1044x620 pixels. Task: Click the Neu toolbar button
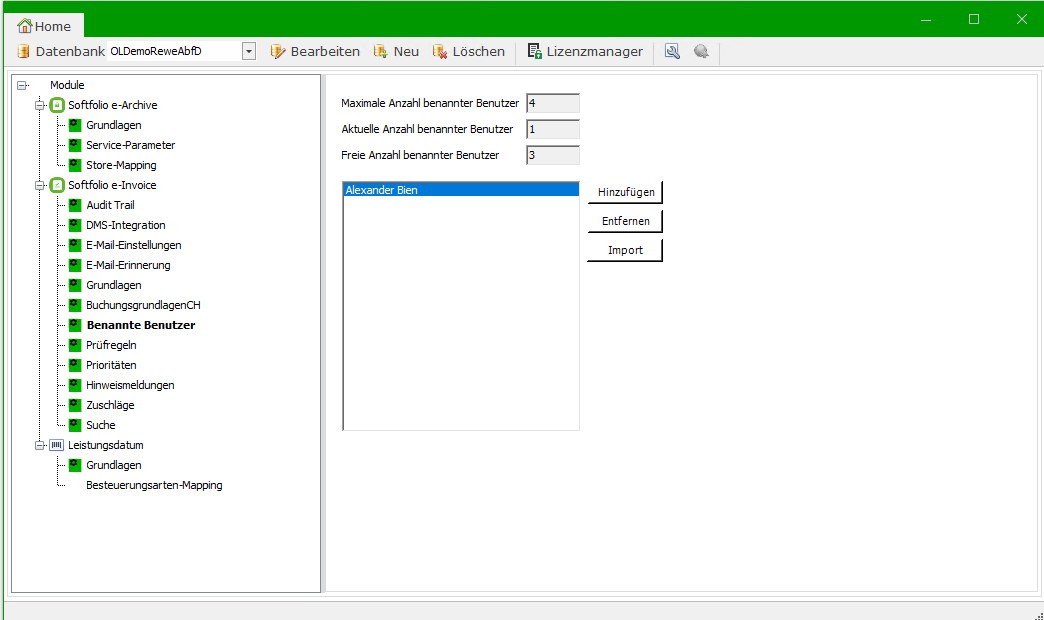(396, 51)
